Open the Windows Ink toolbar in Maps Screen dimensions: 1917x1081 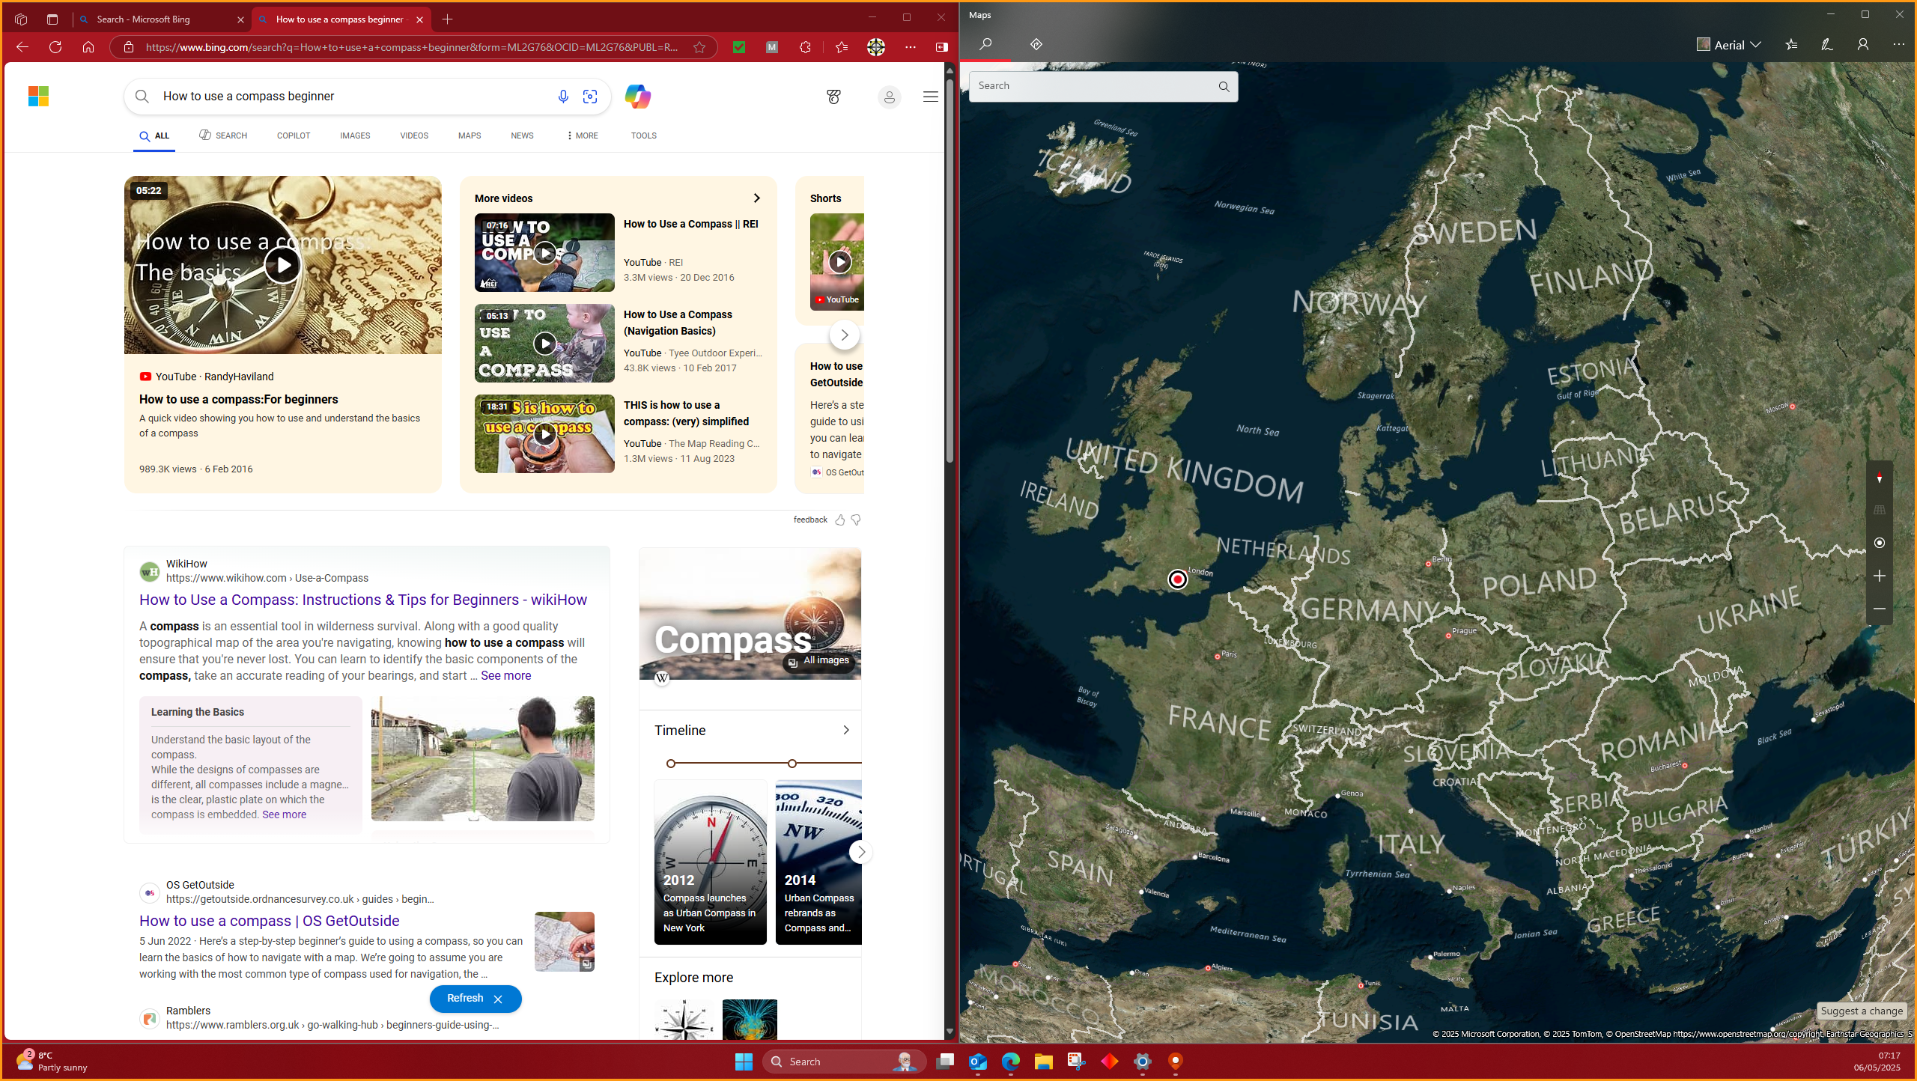[x=1827, y=44]
